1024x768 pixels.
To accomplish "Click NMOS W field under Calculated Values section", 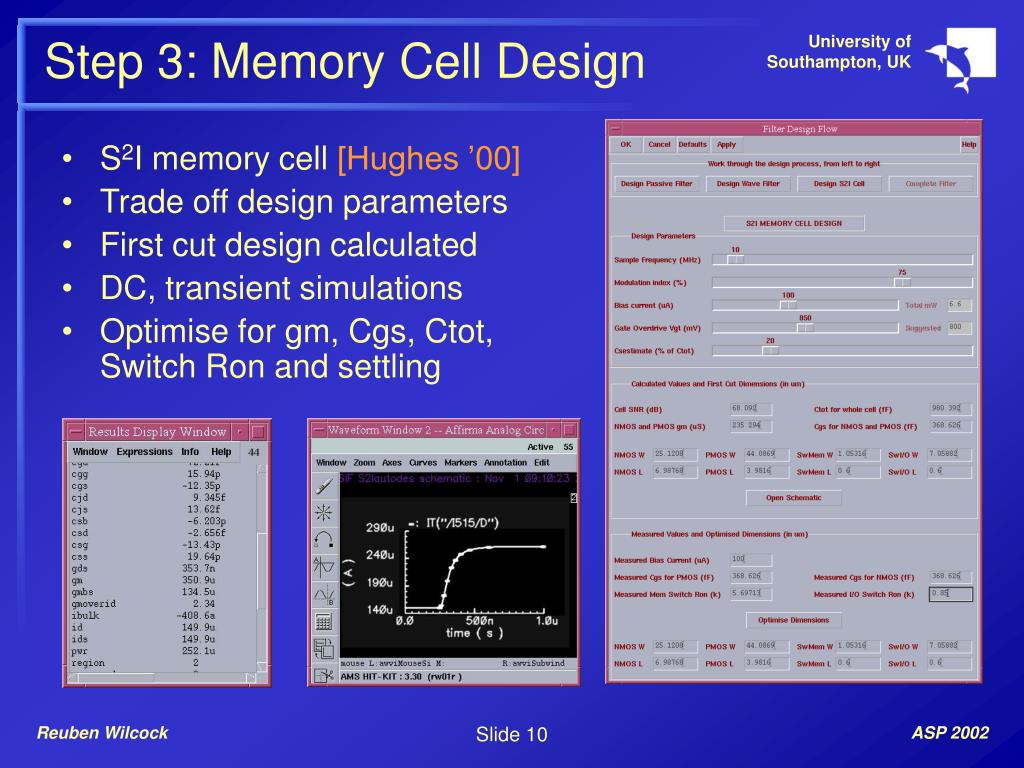I will click(x=675, y=454).
